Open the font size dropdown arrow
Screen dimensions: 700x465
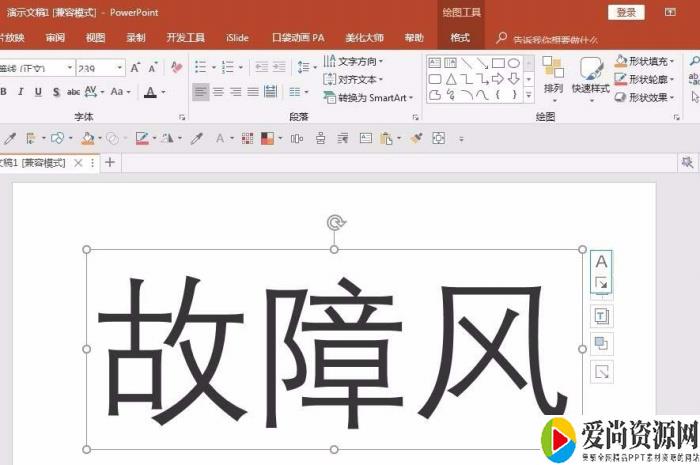(120, 68)
